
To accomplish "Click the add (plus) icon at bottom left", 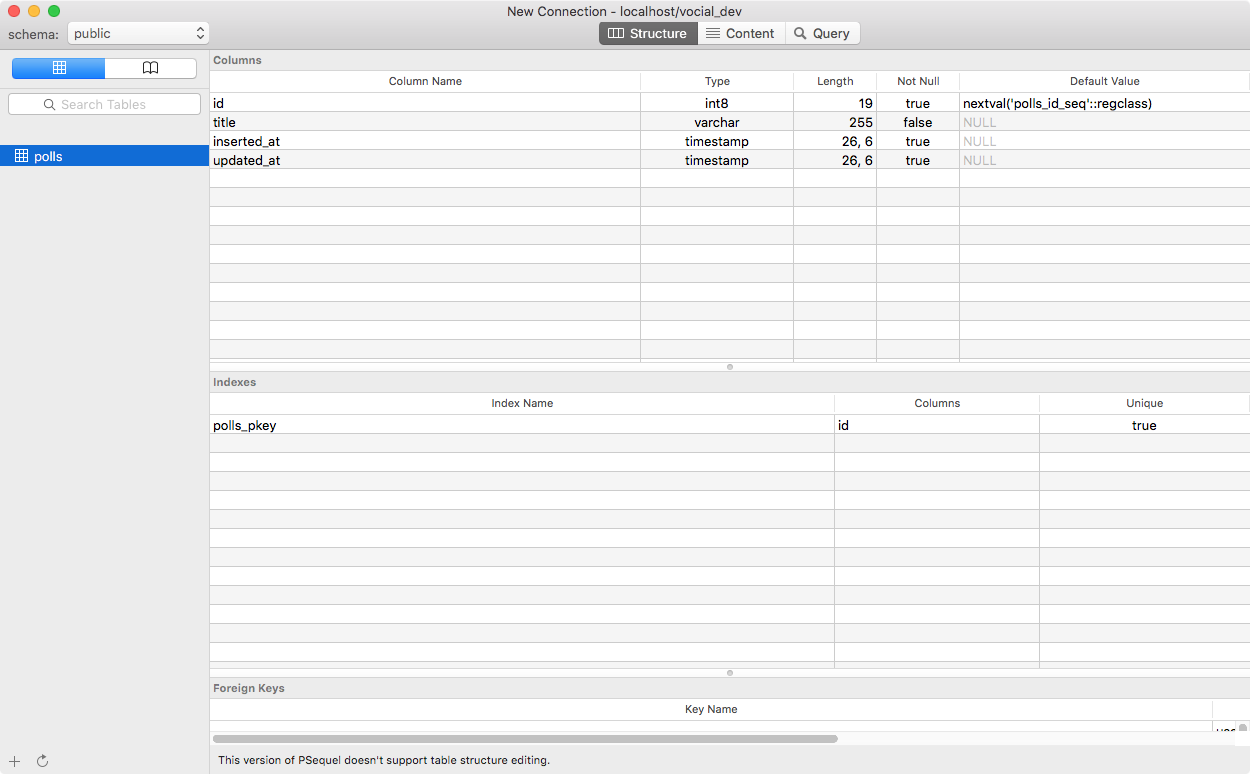I will point(14,761).
